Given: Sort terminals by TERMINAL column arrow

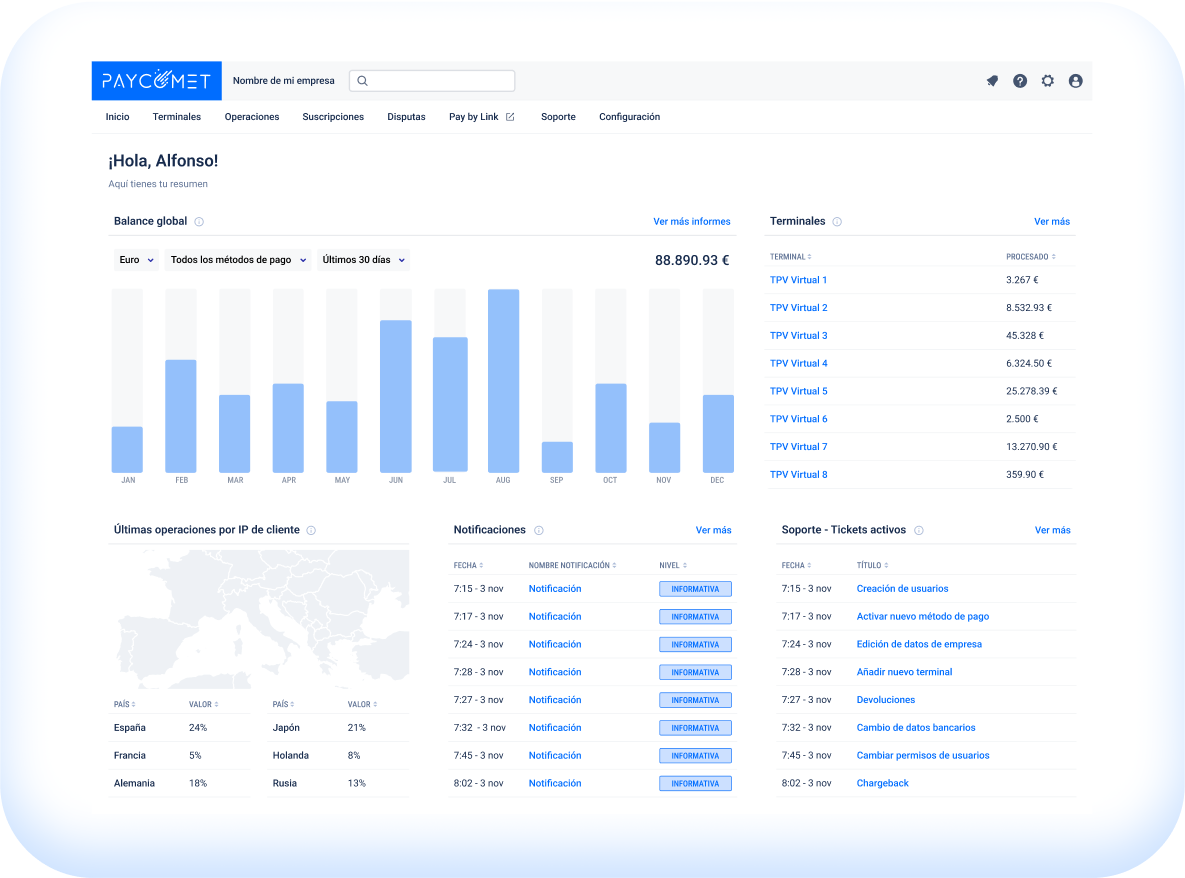Looking at the screenshot, I should pos(809,257).
